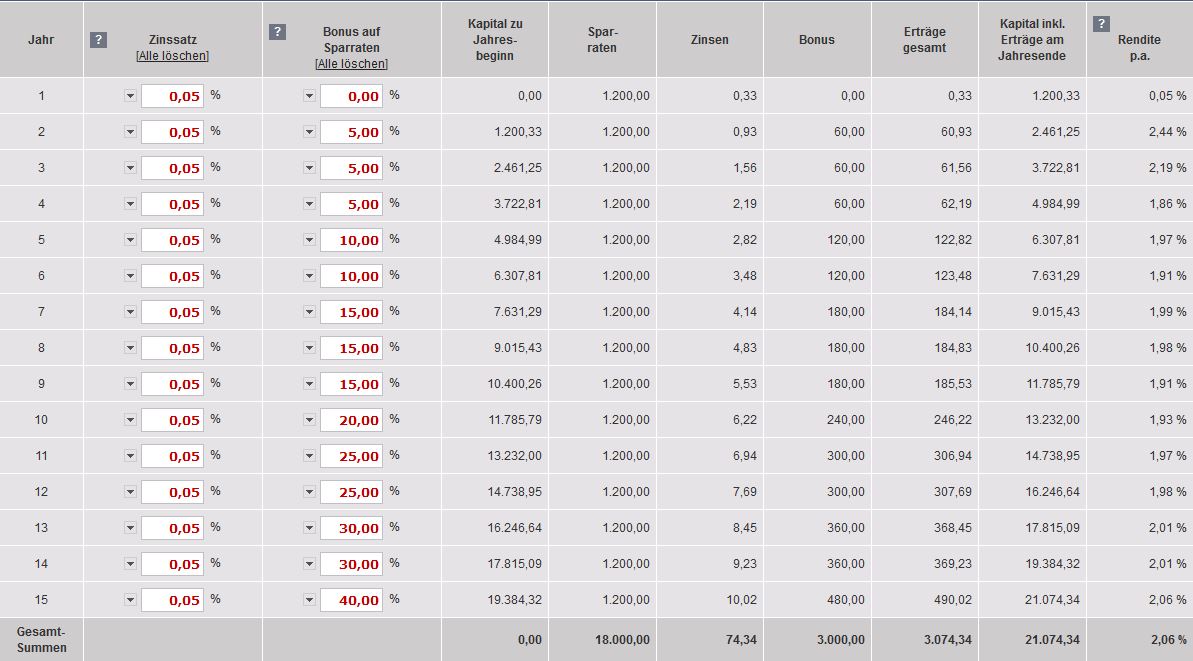Viewport: 1193px width, 661px height.
Task: Click the year 1 bonus field showing 0,00
Action: pyautogui.click(x=351, y=96)
